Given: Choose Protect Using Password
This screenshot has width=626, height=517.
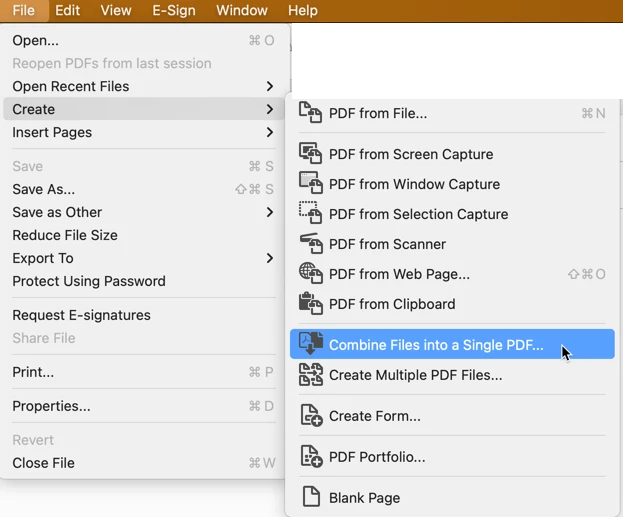Looking at the screenshot, I should point(144,281).
